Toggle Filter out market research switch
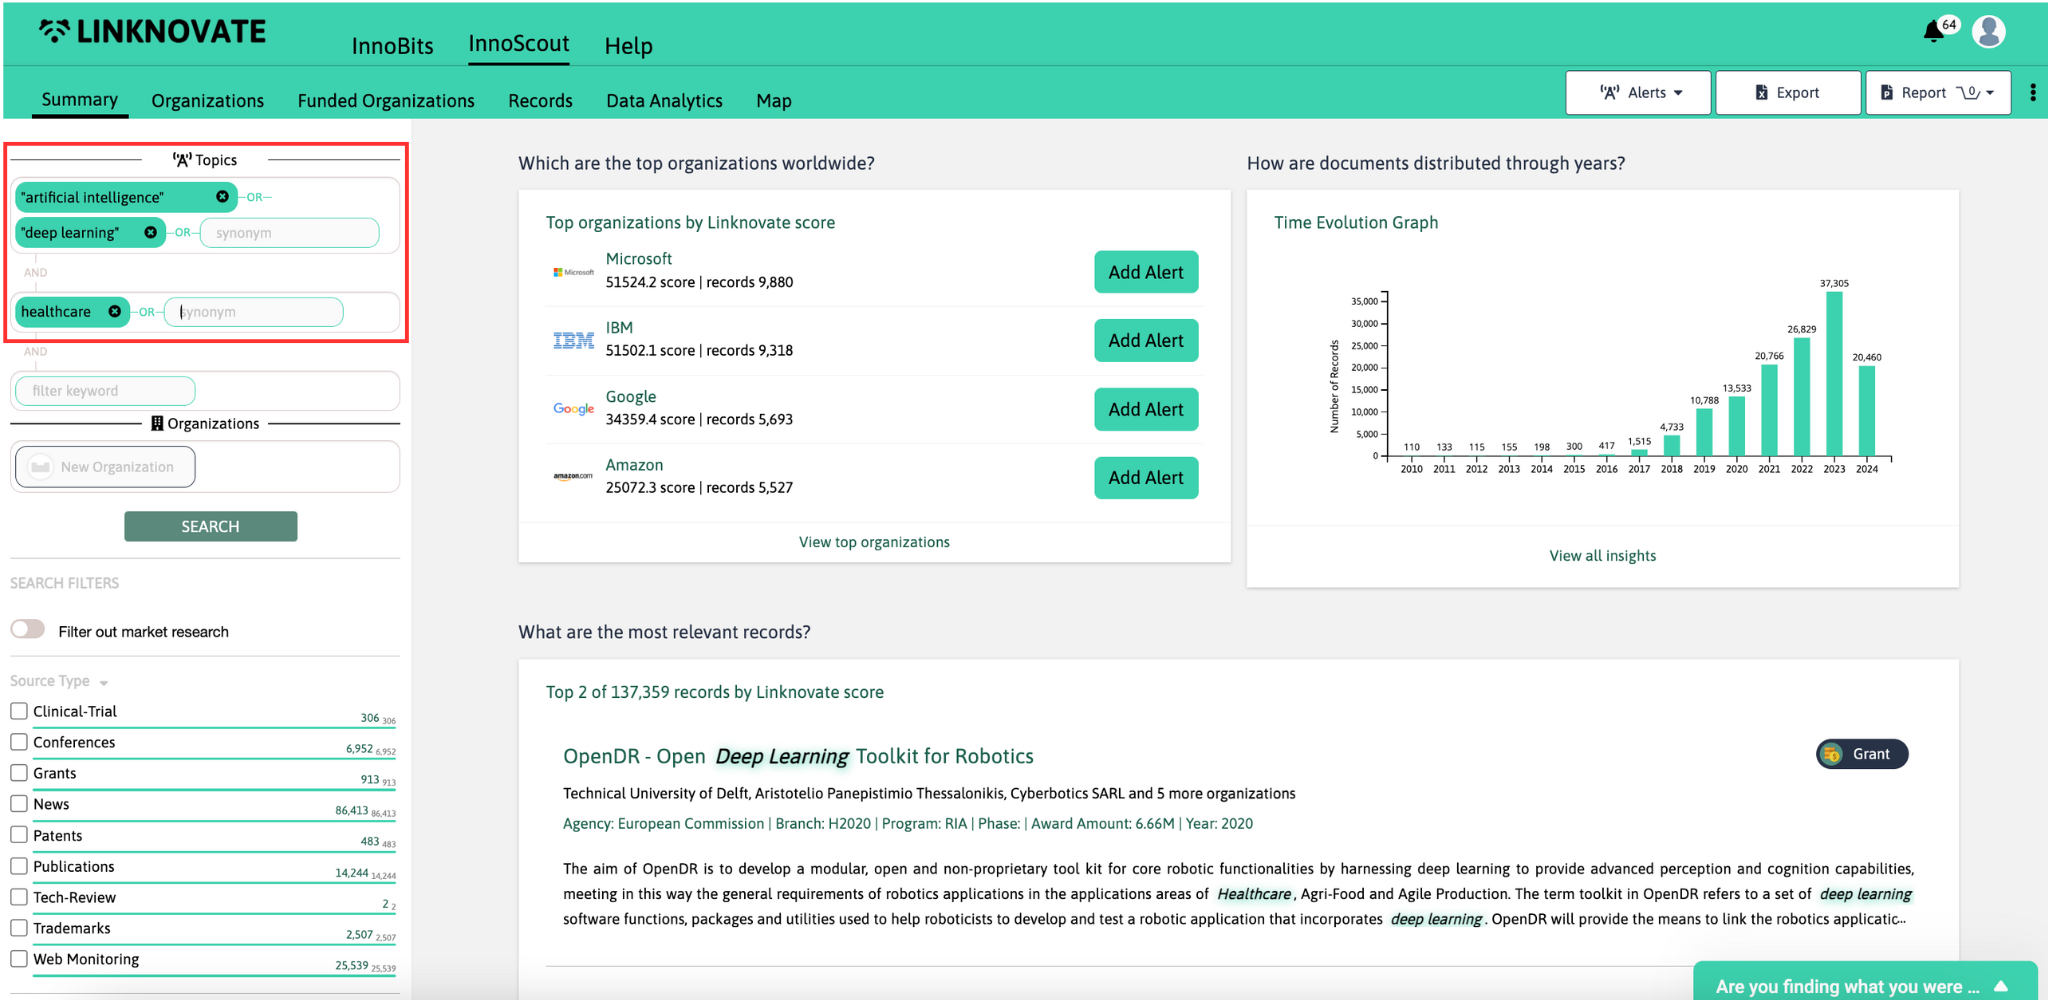 tap(28, 629)
